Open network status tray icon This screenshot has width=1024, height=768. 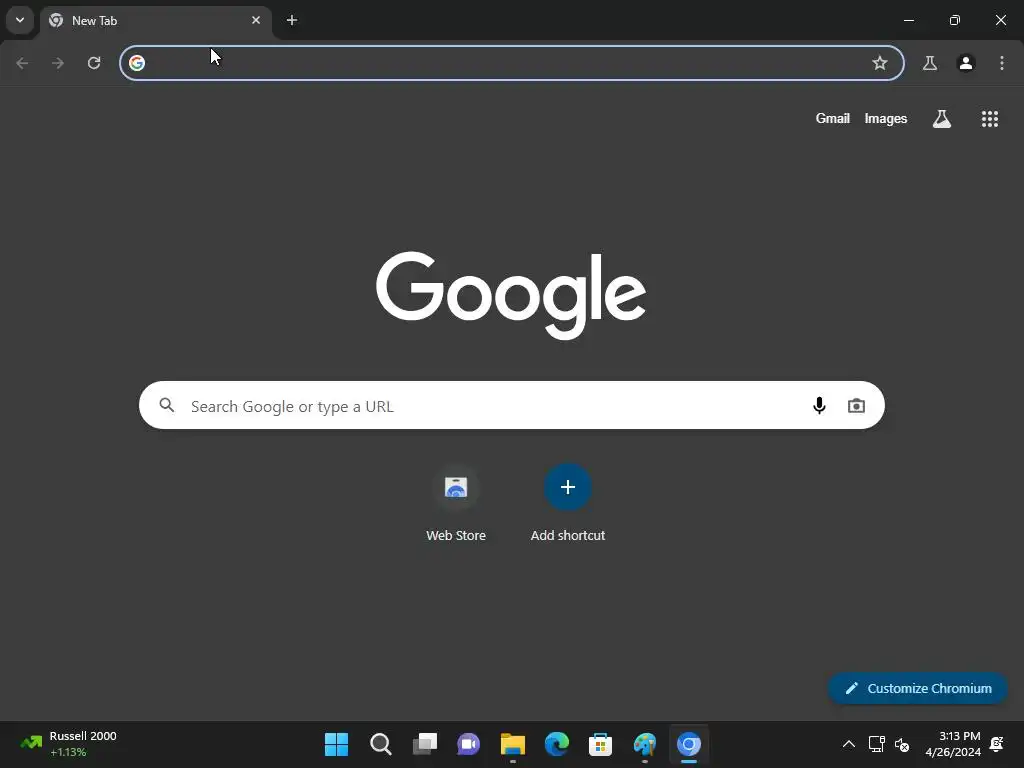pyautogui.click(x=876, y=744)
